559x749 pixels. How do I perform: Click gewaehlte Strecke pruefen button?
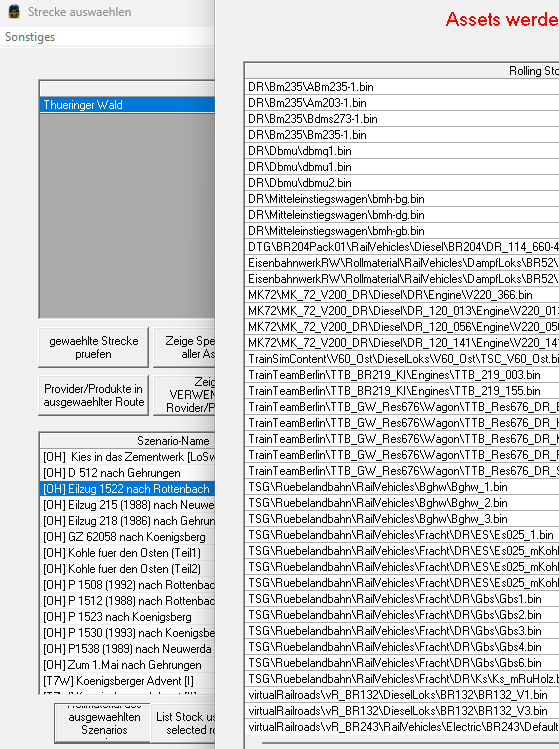click(x=94, y=347)
